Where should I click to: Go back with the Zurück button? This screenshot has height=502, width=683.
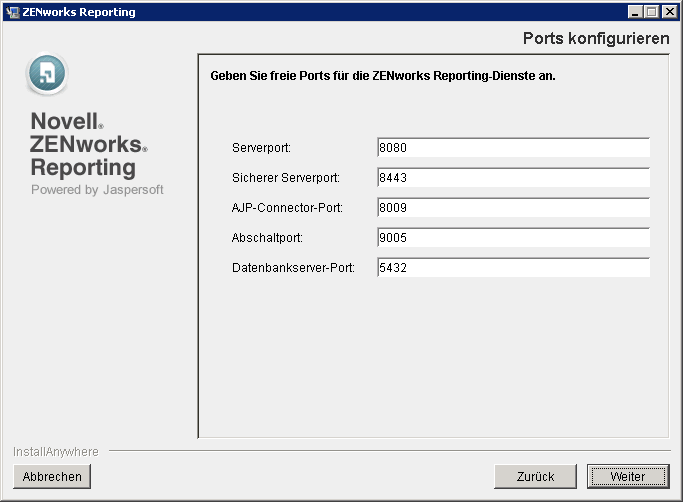click(x=536, y=477)
